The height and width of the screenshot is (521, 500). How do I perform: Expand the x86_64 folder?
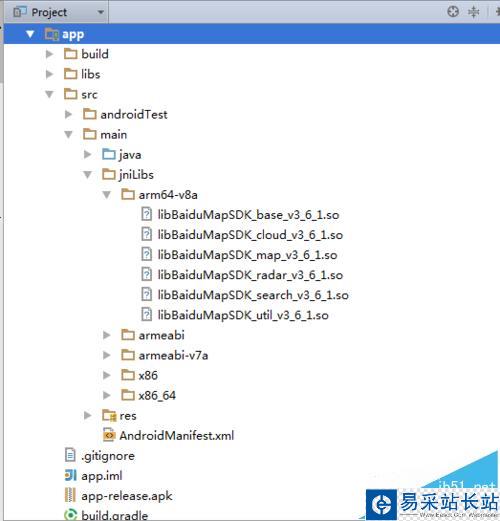pos(107,395)
